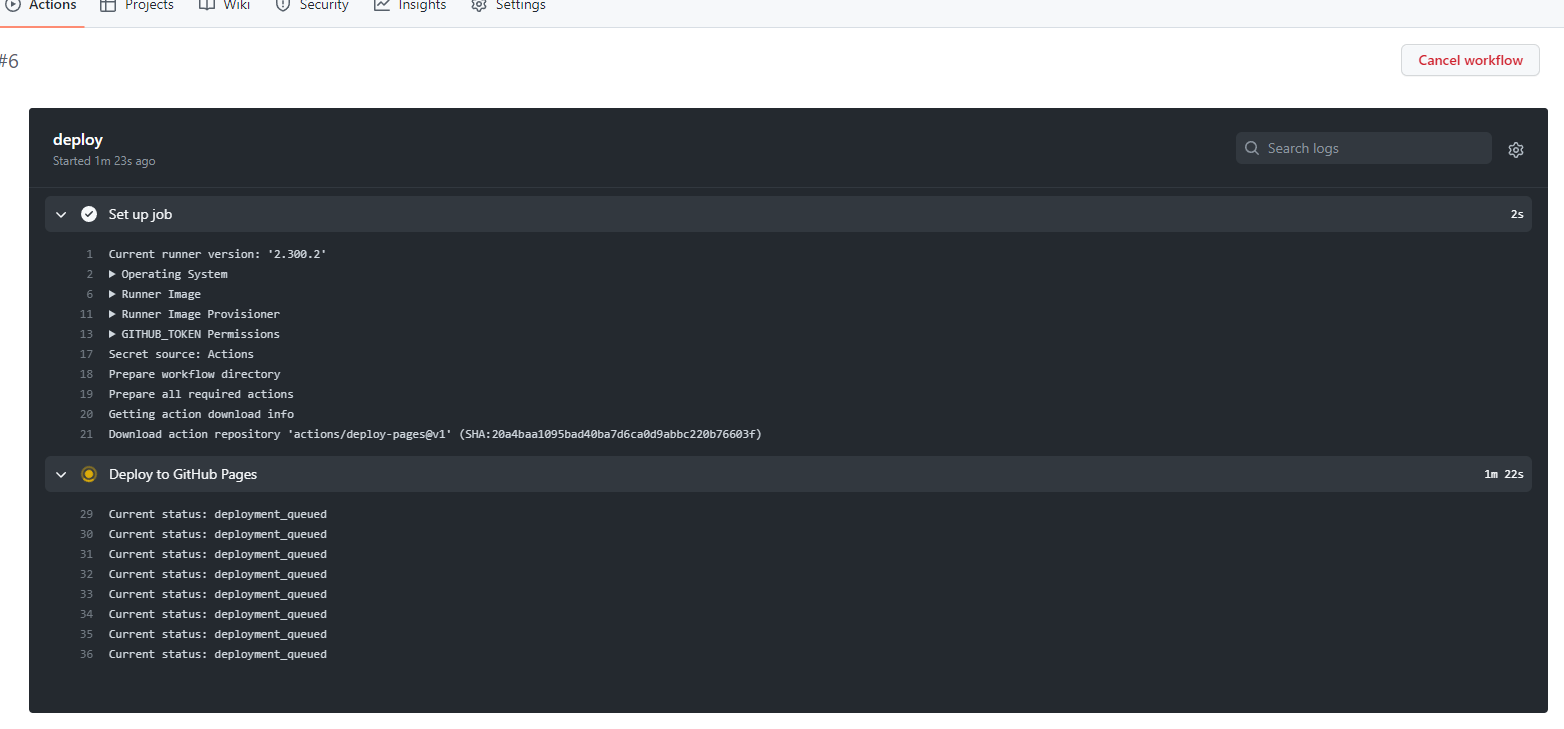Image resolution: width=1564 pixels, height=729 pixels.
Task: Click the 'Prepare workflow directory' log line
Action: 194,374
